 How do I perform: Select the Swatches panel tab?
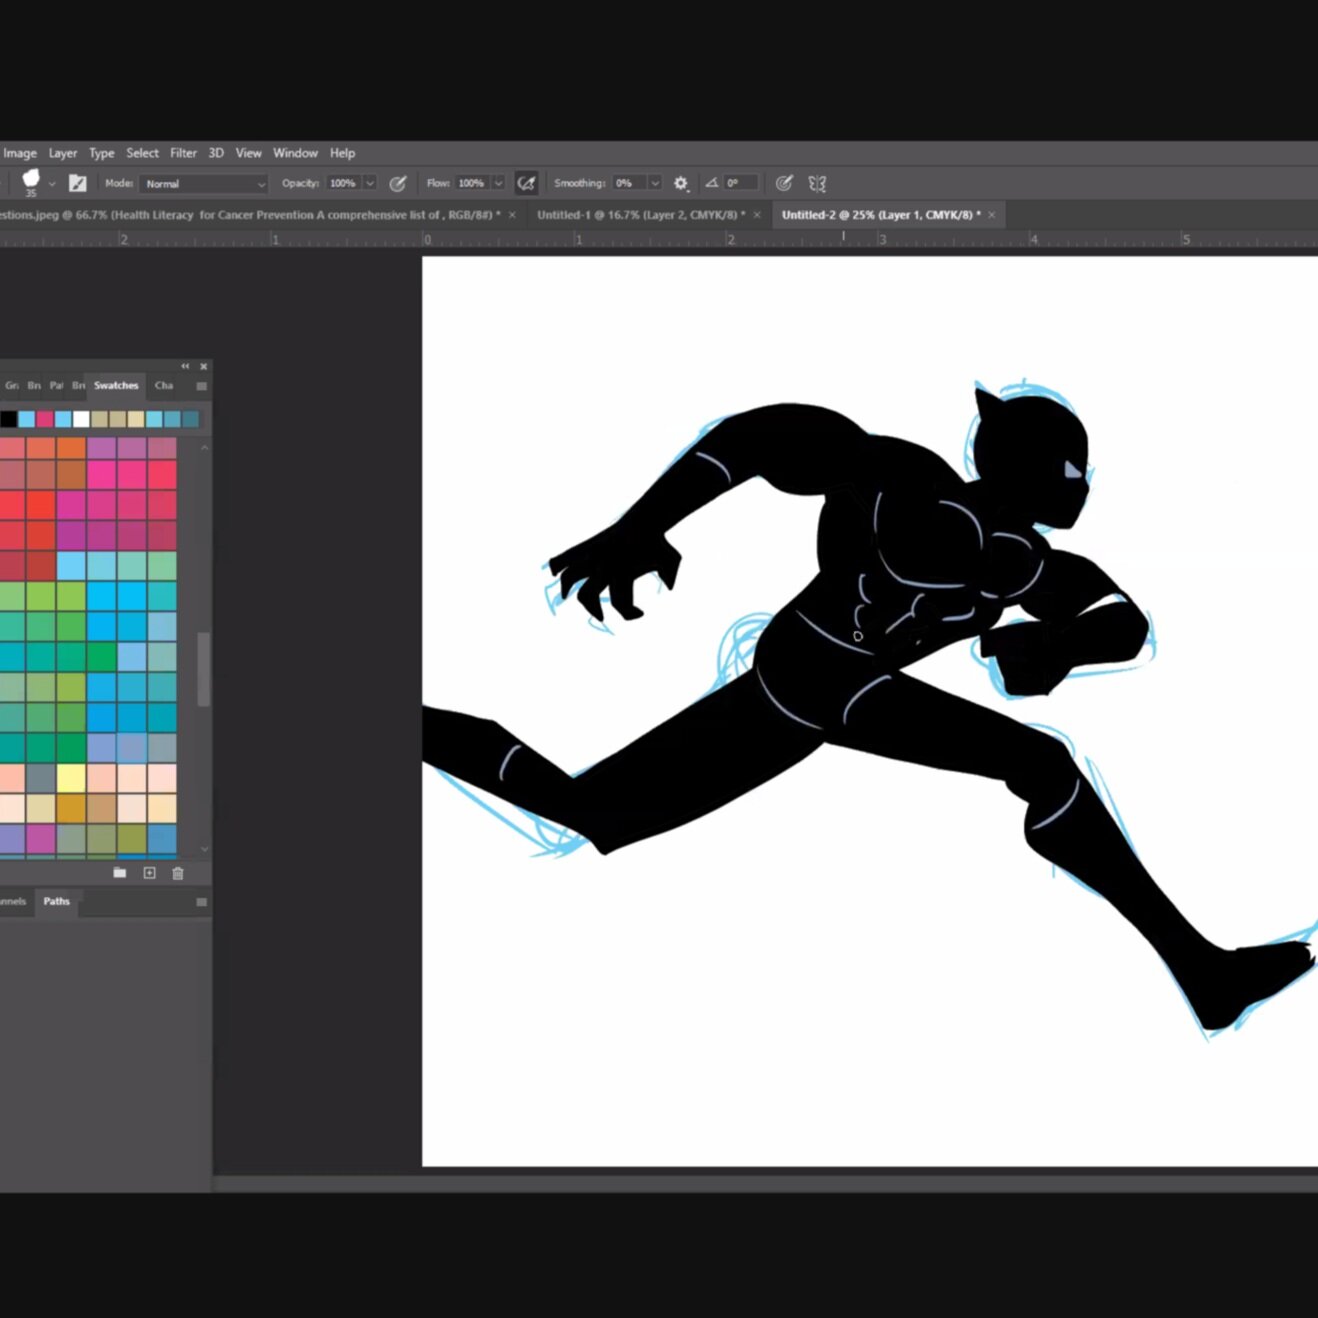click(116, 385)
